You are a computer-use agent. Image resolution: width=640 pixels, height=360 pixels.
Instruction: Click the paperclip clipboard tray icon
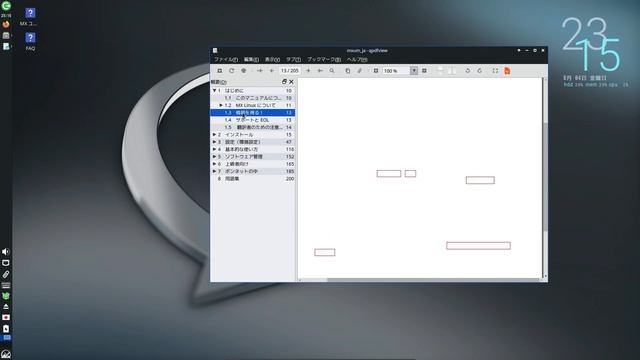click(x=6, y=274)
